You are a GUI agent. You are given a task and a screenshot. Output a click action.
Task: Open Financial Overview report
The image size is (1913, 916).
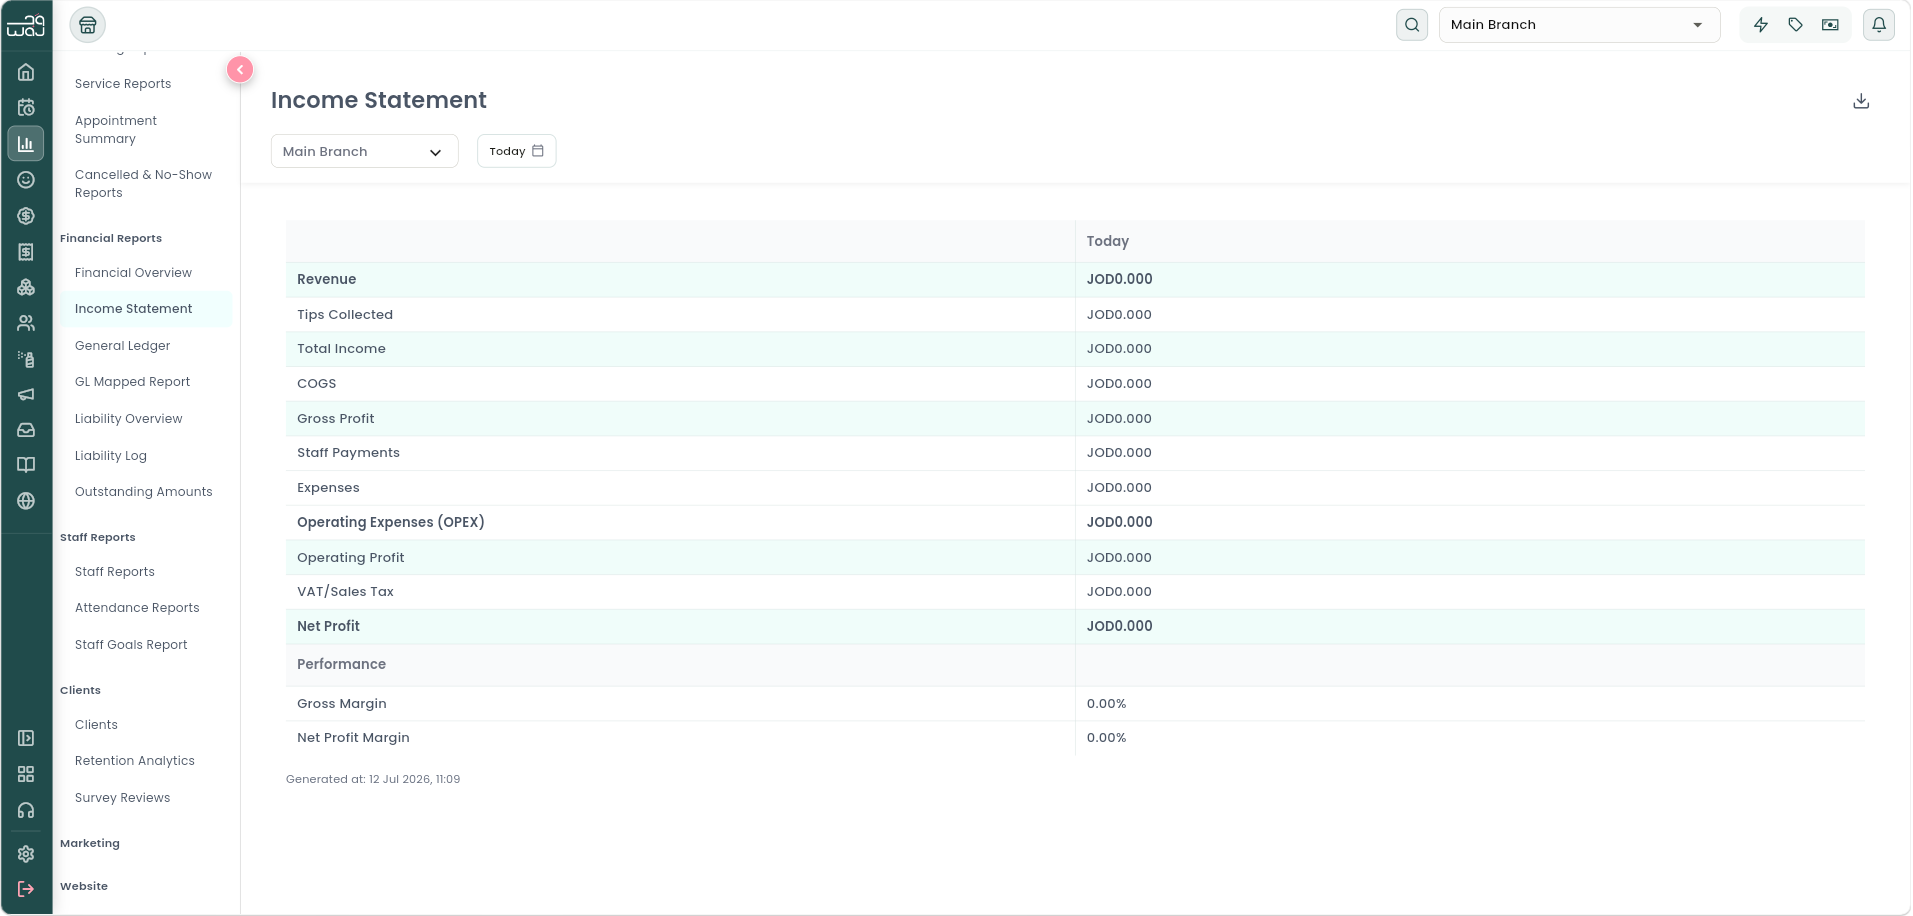[133, 273]
